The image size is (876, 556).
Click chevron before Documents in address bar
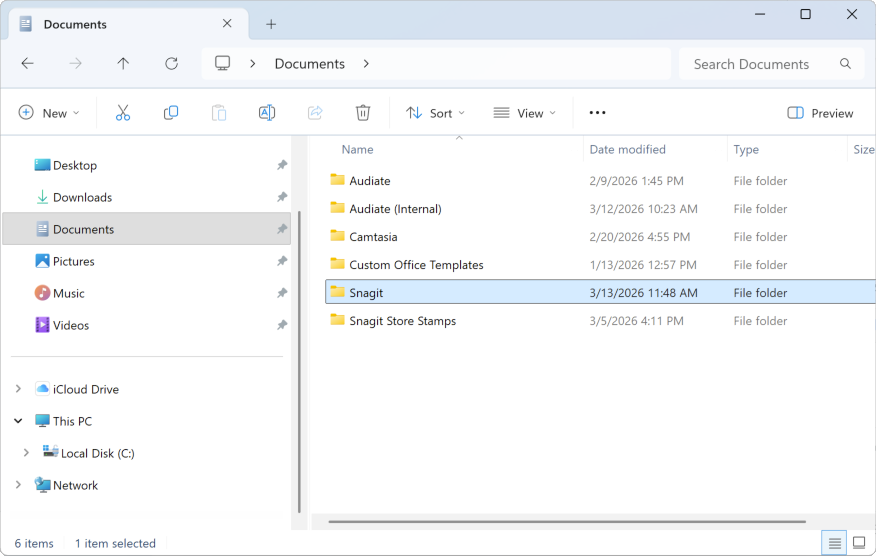pos(253,64)
